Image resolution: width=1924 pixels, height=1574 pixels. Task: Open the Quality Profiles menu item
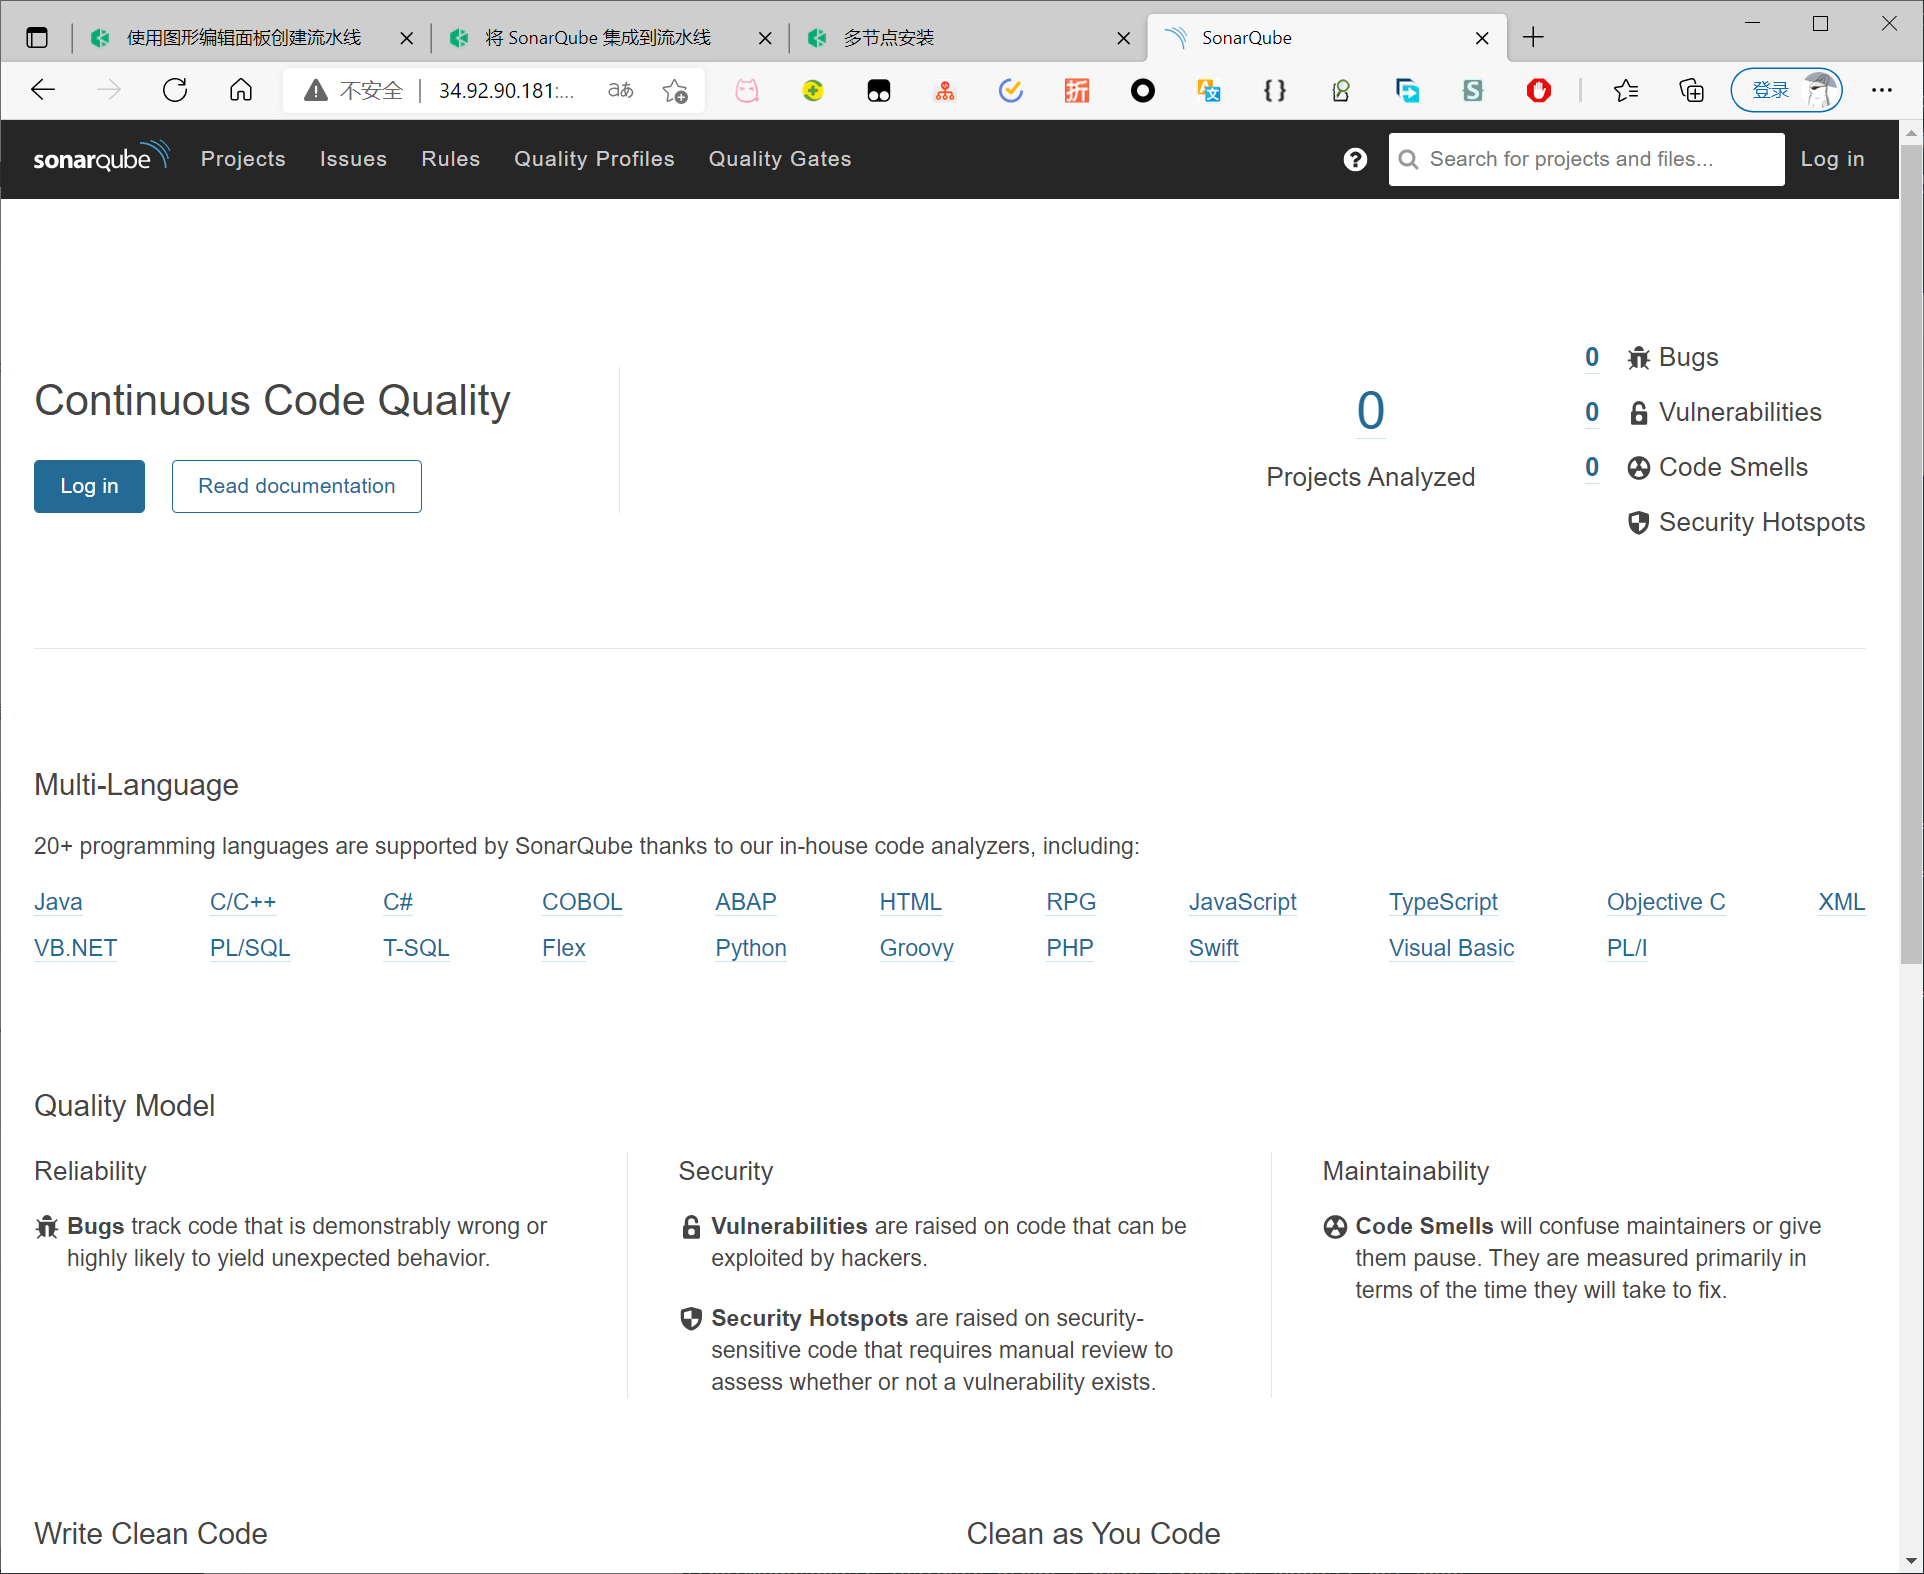[594, 159]
